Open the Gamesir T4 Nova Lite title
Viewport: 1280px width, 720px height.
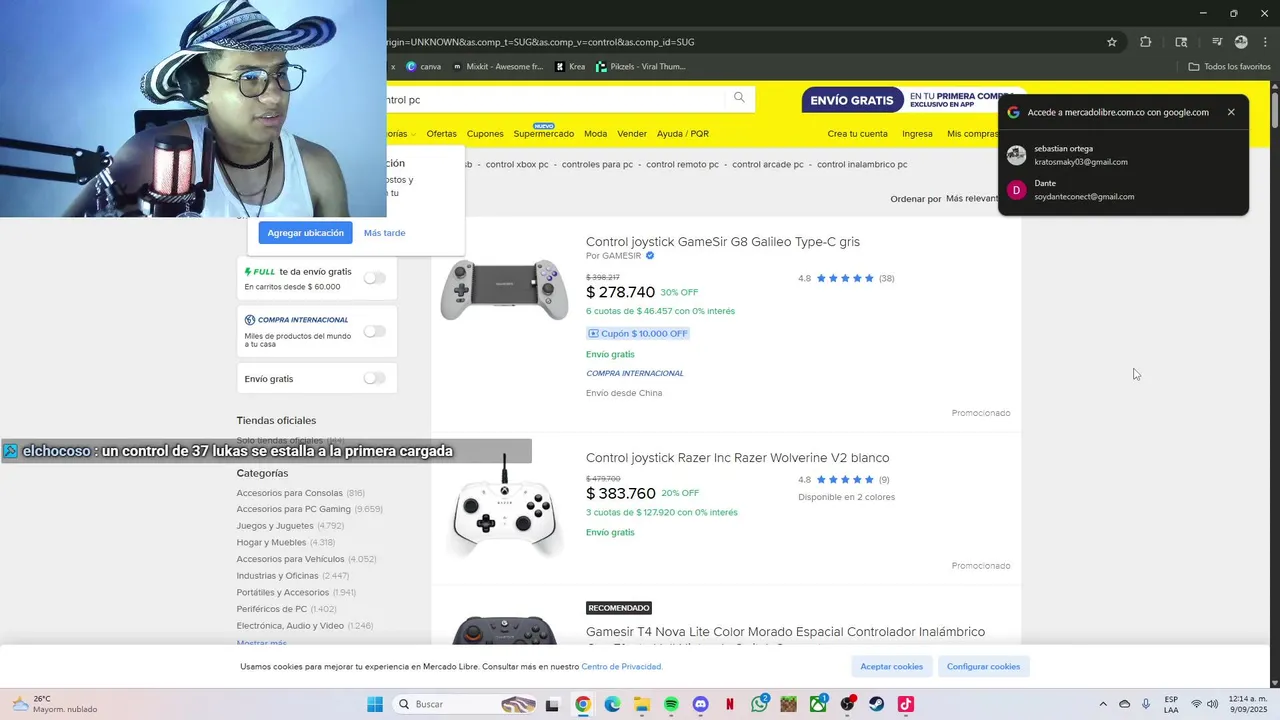pos(785,632)
